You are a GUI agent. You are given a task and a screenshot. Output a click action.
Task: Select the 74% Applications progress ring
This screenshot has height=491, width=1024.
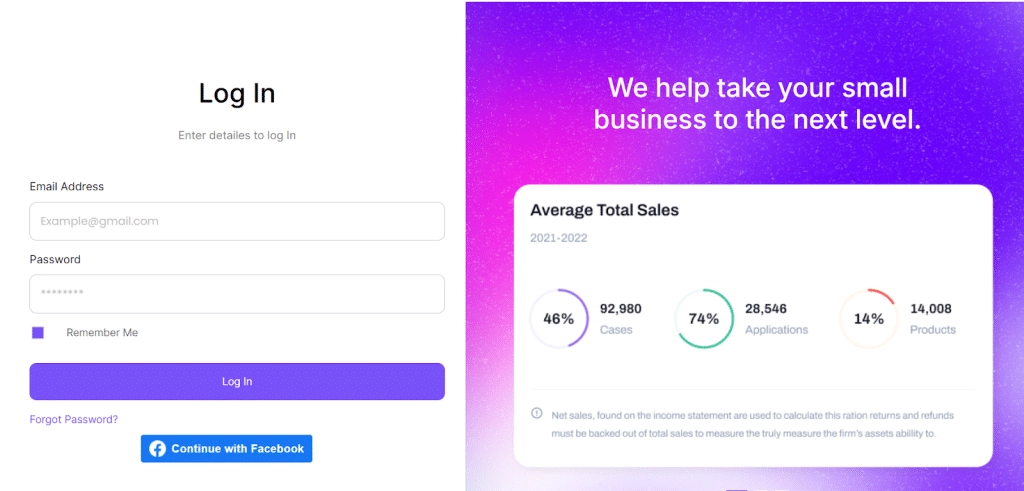[704, 319]
